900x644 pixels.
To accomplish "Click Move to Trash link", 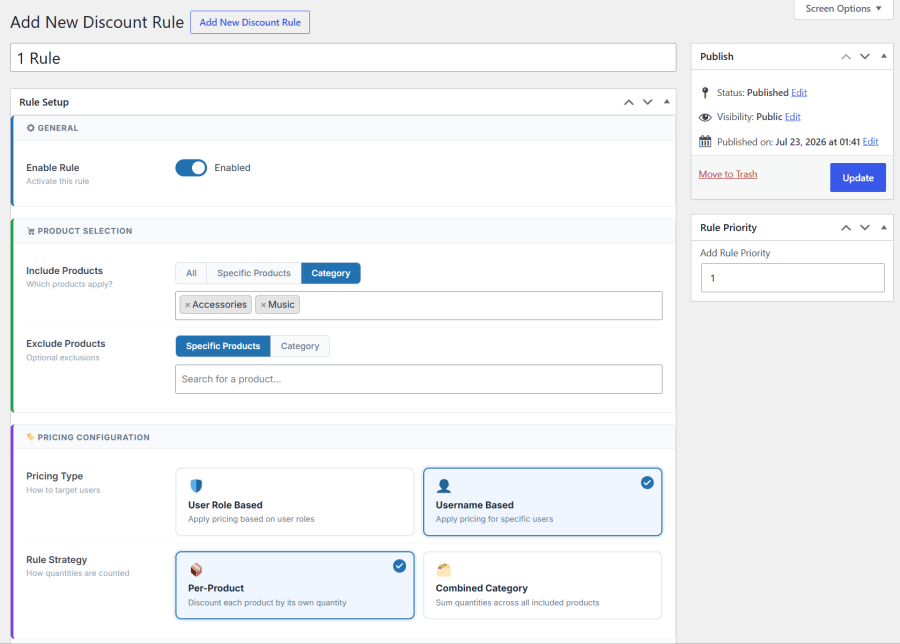I will pos(728,174).
